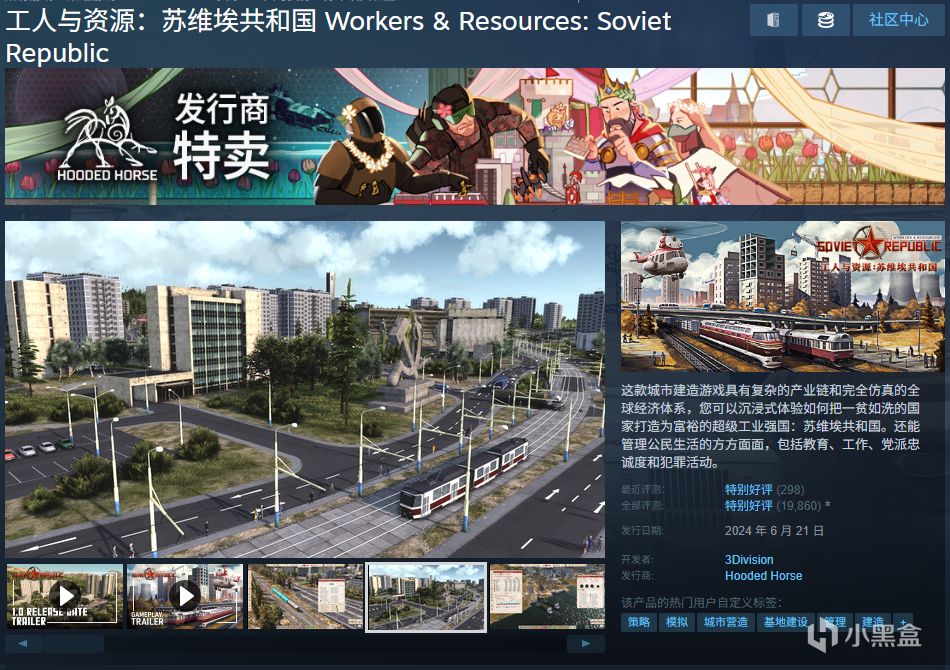Viewport: 950px width, 670px height.
Task: Play the Gameplay Trailer thumbnail
Action: (185, 596)
